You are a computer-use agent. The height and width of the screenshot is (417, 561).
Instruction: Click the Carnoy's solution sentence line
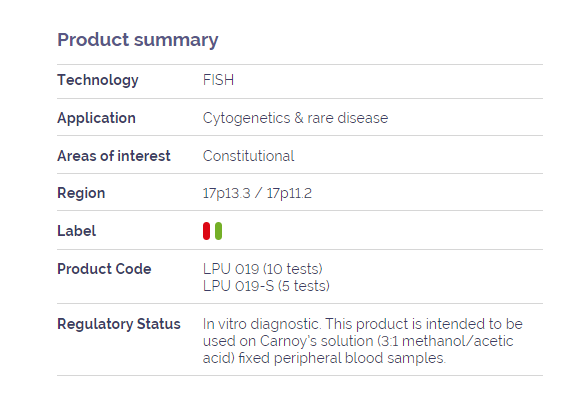358,341
